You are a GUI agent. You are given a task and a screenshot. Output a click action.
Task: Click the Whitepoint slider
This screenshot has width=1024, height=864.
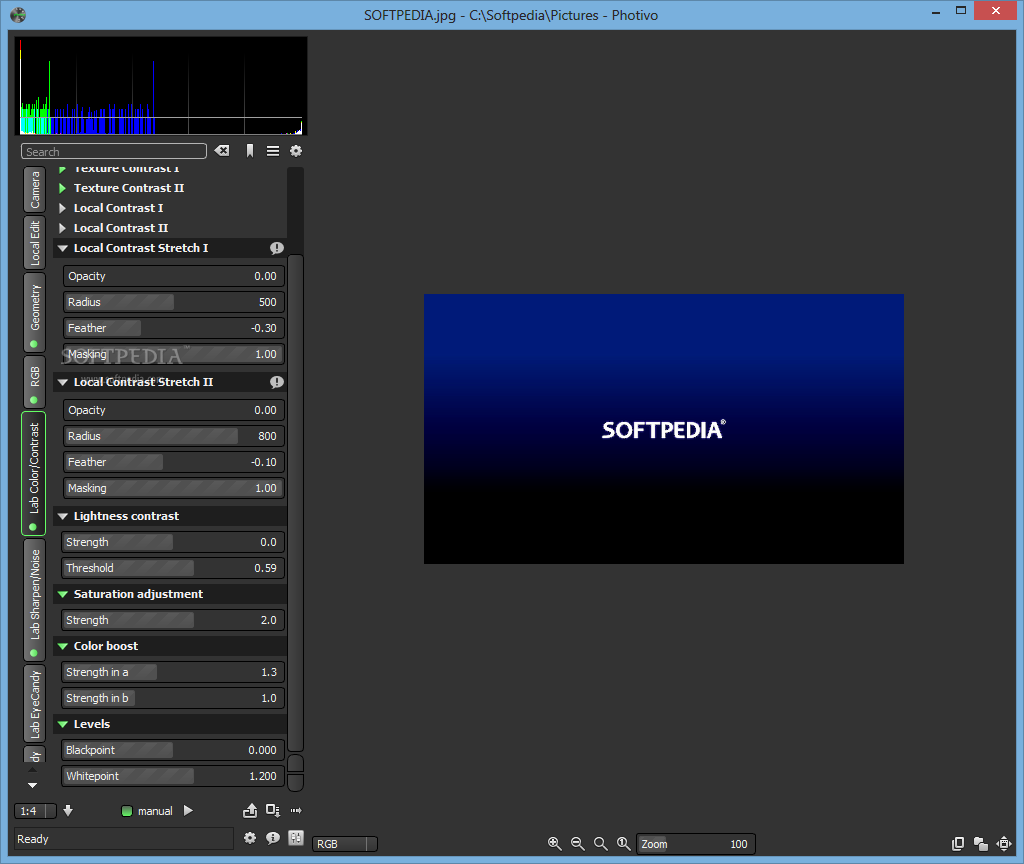point(173,776)
